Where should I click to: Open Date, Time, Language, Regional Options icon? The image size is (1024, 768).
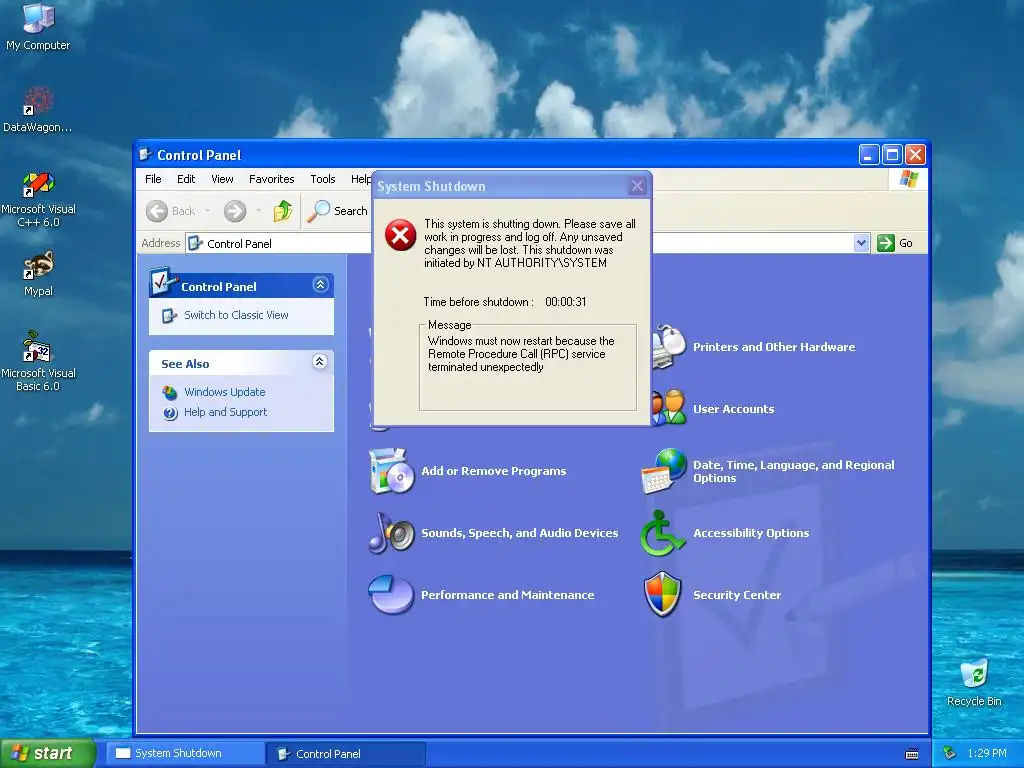664,471
